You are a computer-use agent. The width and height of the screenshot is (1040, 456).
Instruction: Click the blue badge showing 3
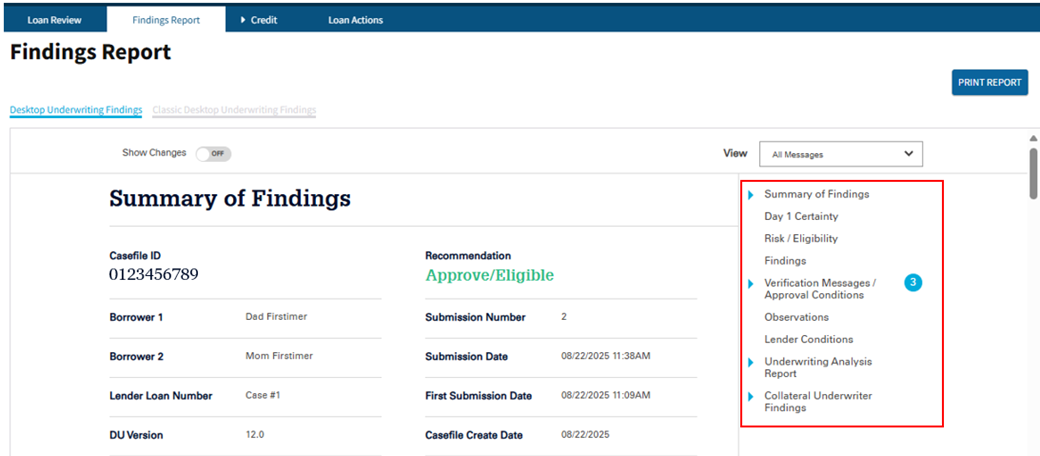click(912, 283)
